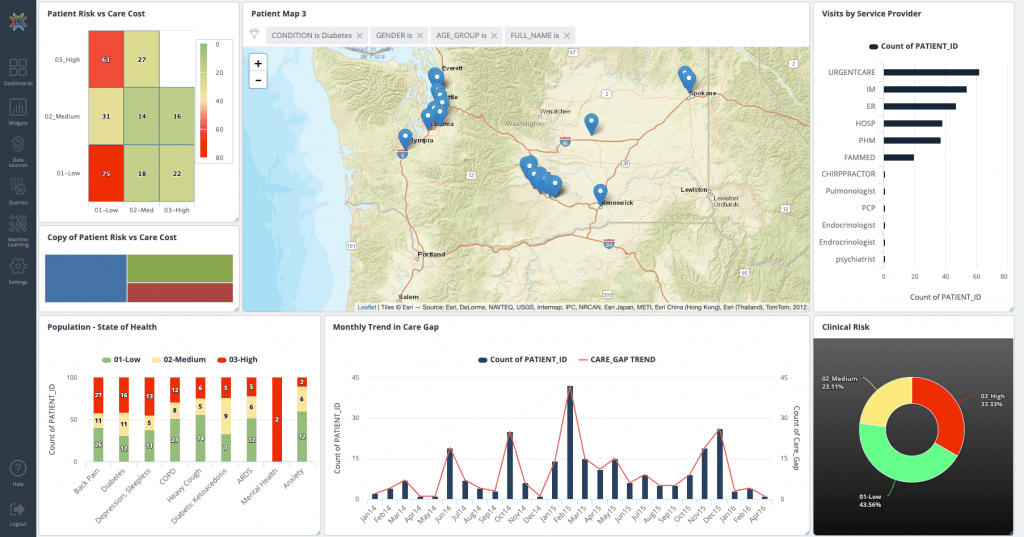The height and width of the screenshot is (537, 1024).
Task: Zoom in on the patient map
Action: tap(258, 63)
